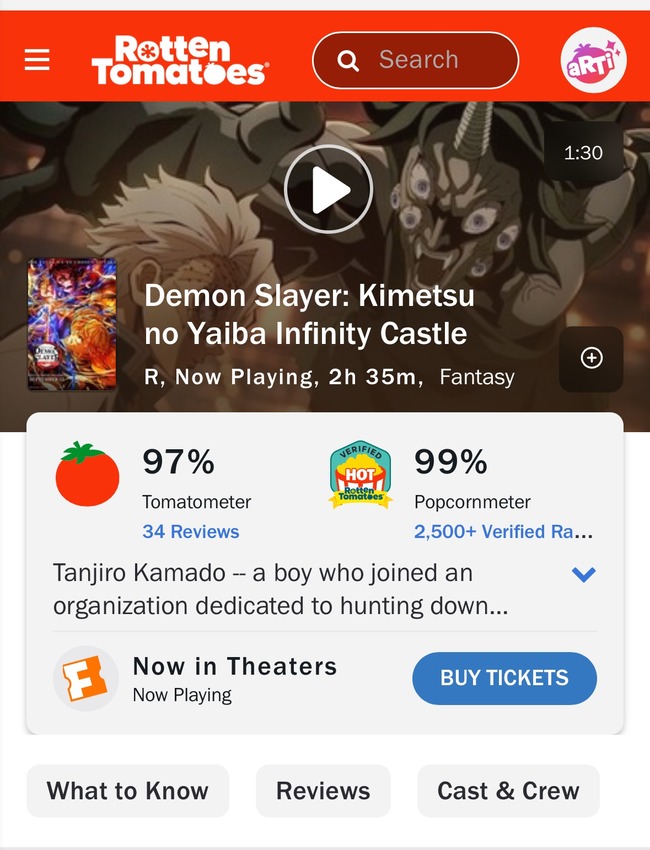Click inside the Search input field
This screenshot has width=650, height=850.
416,60
